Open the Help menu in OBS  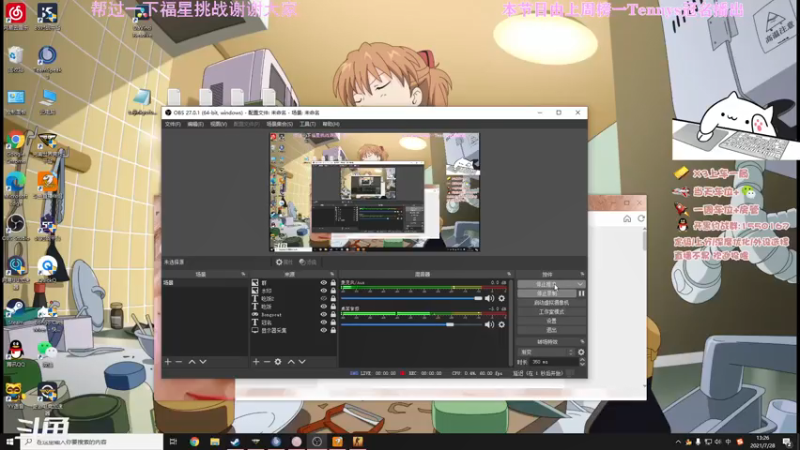(331, 124)
